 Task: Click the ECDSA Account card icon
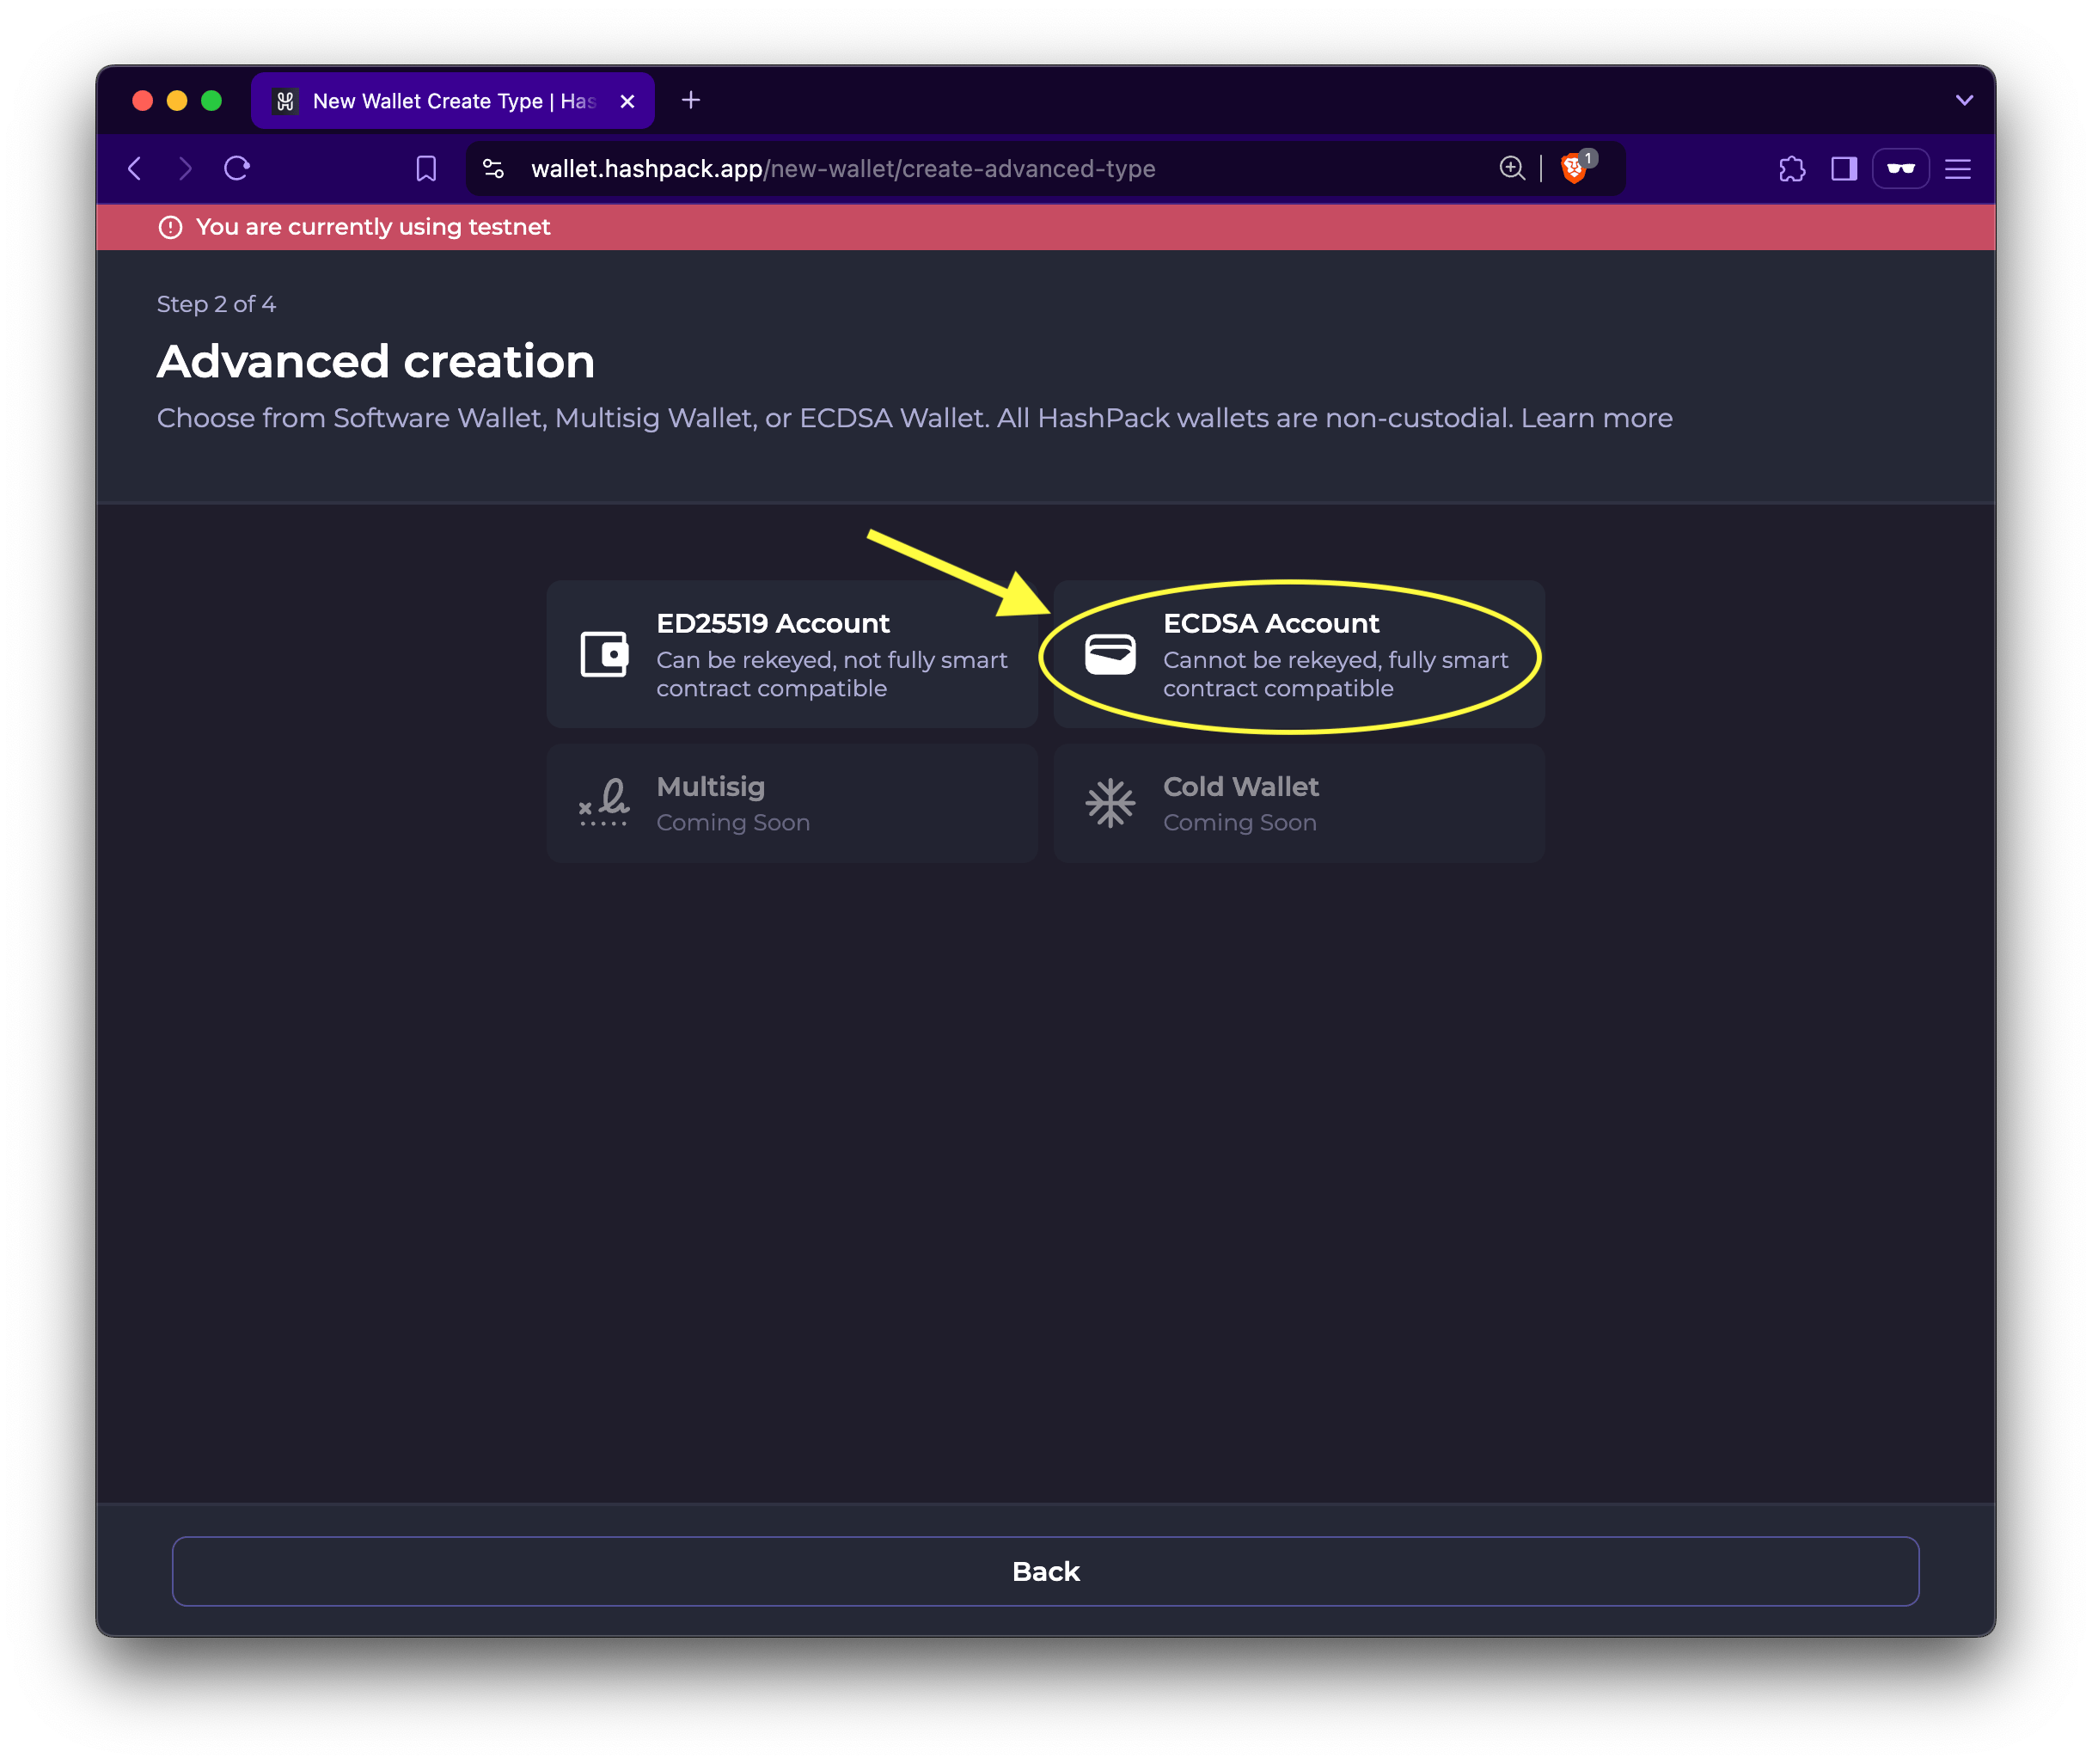point(1110,655)
